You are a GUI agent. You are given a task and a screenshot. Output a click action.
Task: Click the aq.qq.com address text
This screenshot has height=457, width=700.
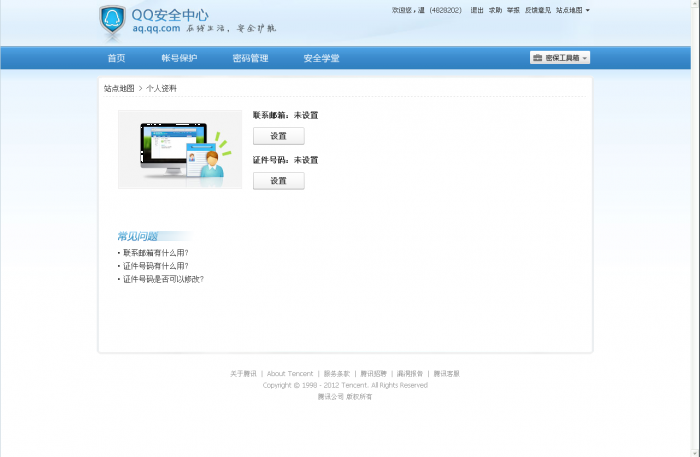pyautogui.click(x=156, y=28)
